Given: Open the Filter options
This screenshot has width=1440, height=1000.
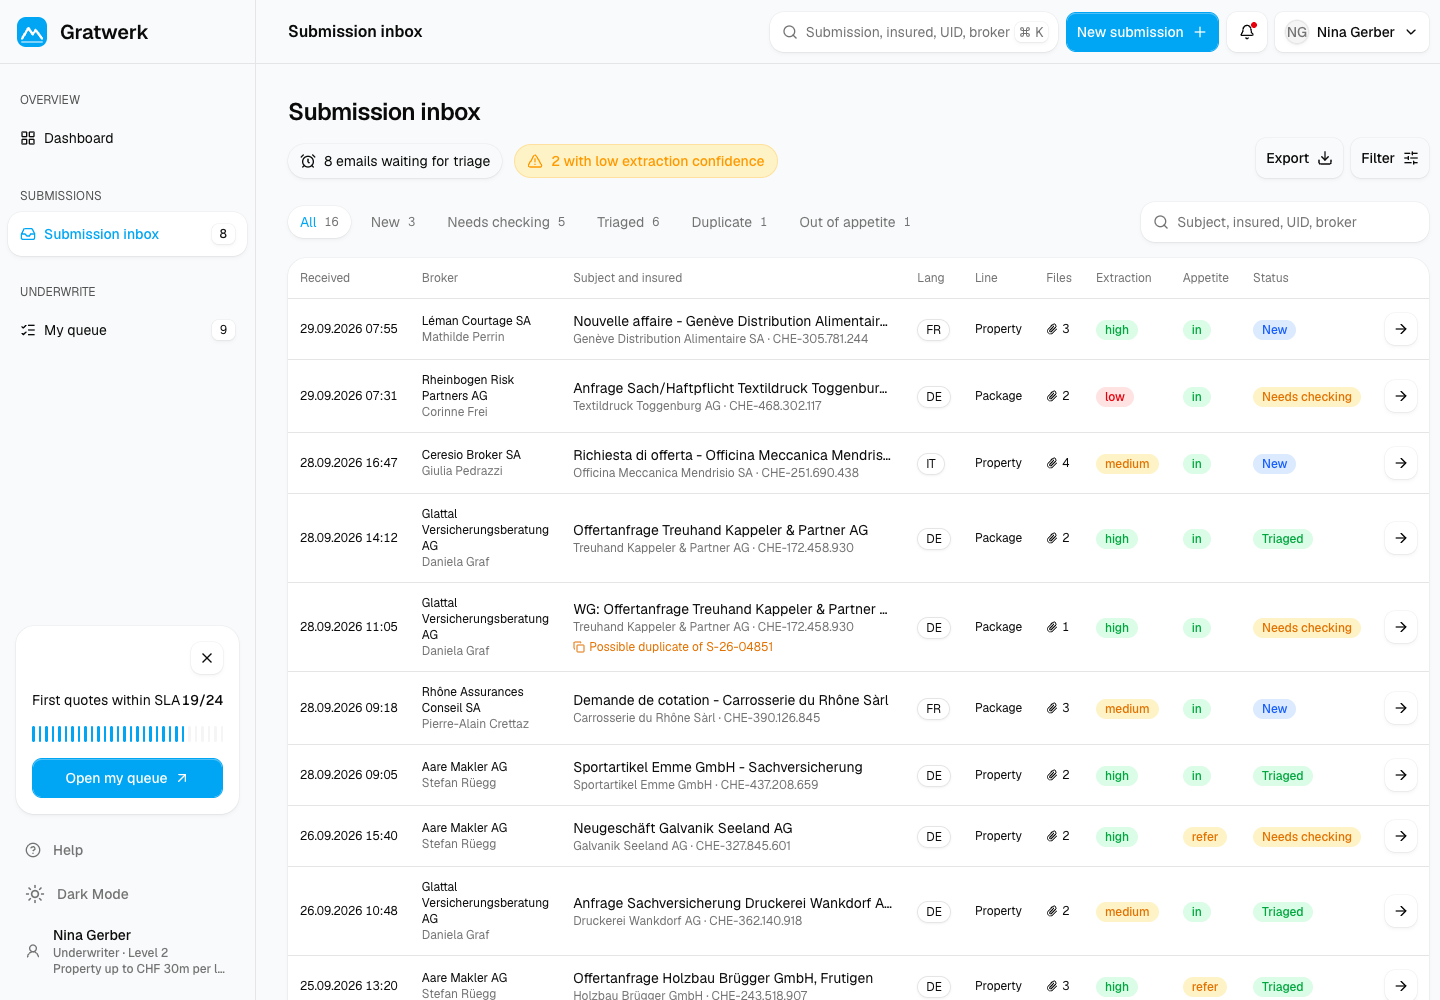Looking at the screenshot, I should point(1390,158).
